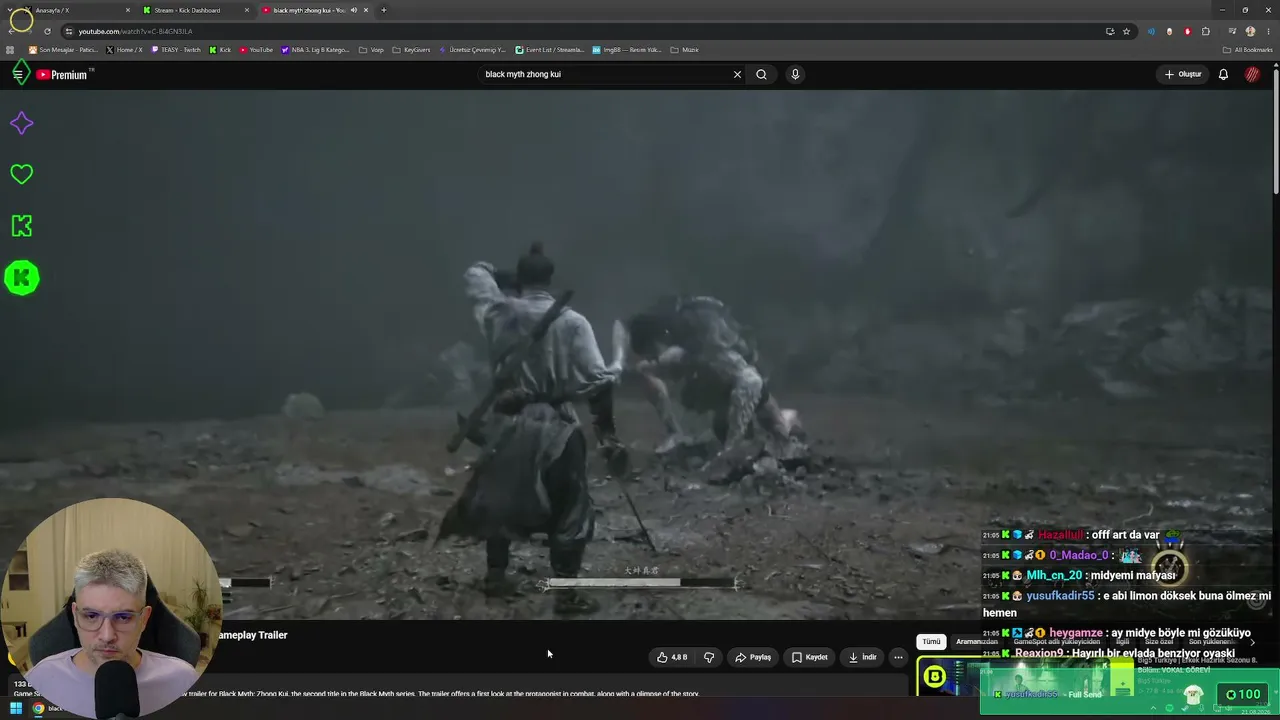
Task: Click the green 100 points badge
Action: tap(1243, 694)
